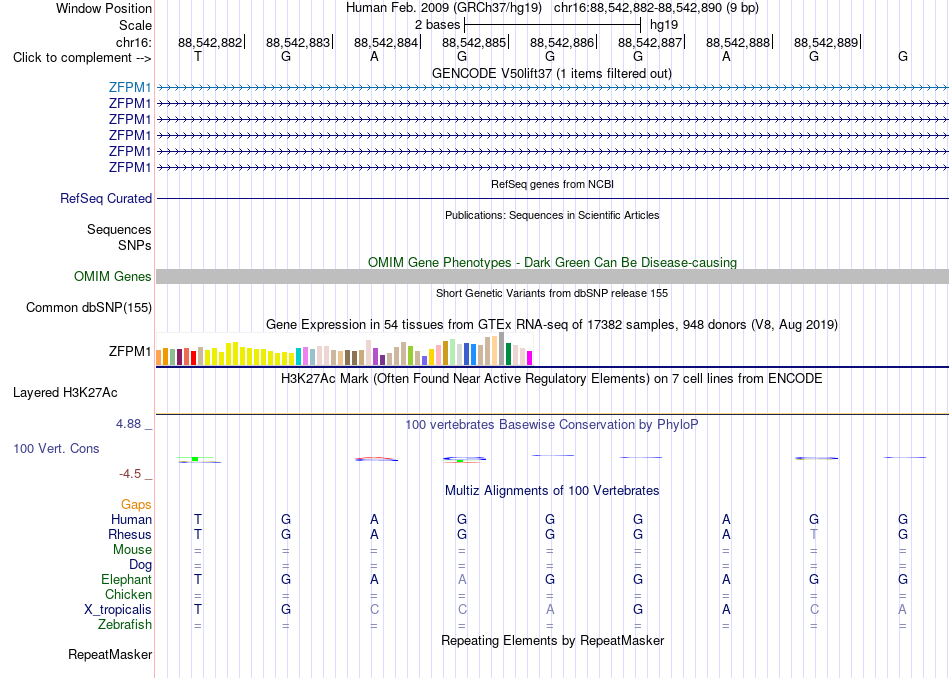
Task: Click the faded A in the Elephant row
Action: click(x=462, y=579)
